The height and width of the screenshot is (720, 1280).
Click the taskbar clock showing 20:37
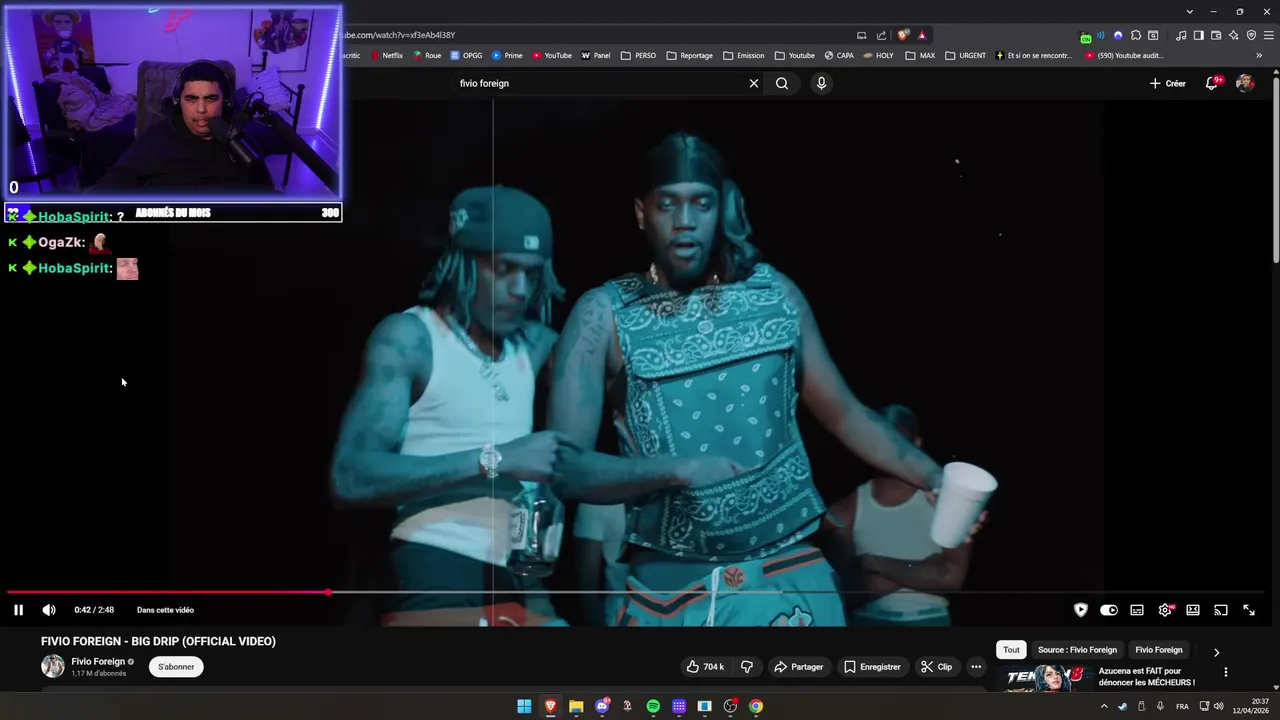click(1251, 706)
